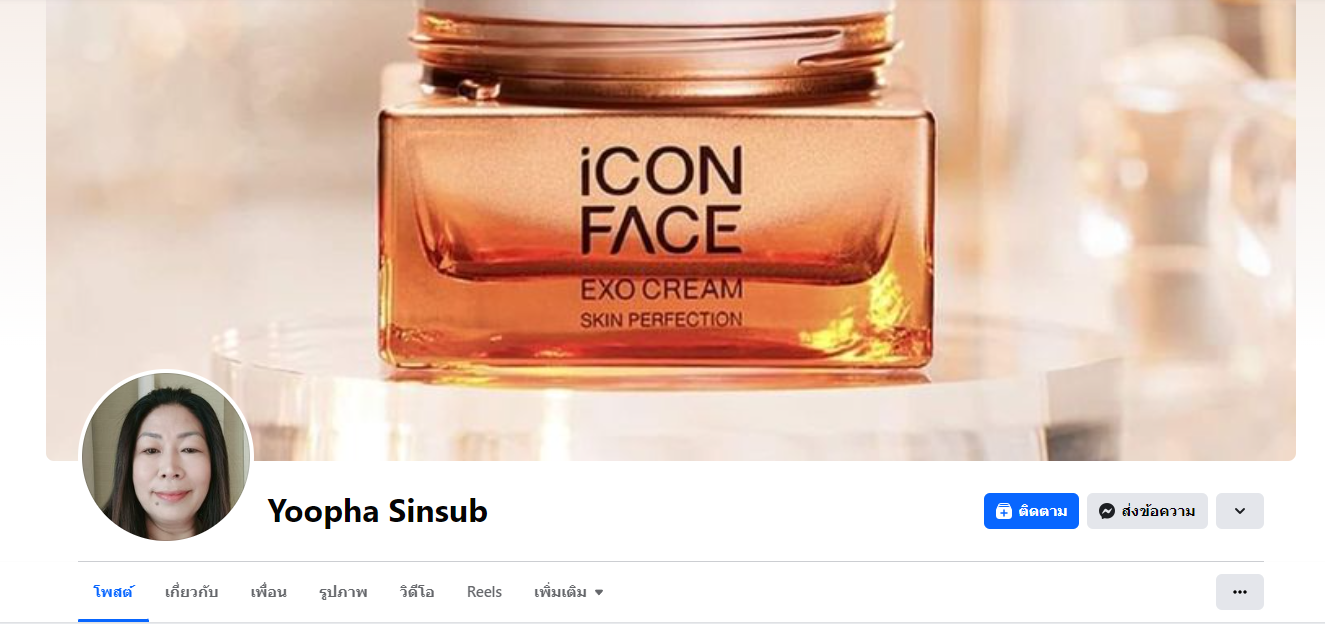Go to the รูปภาพ tab

(x=343, y=592)
